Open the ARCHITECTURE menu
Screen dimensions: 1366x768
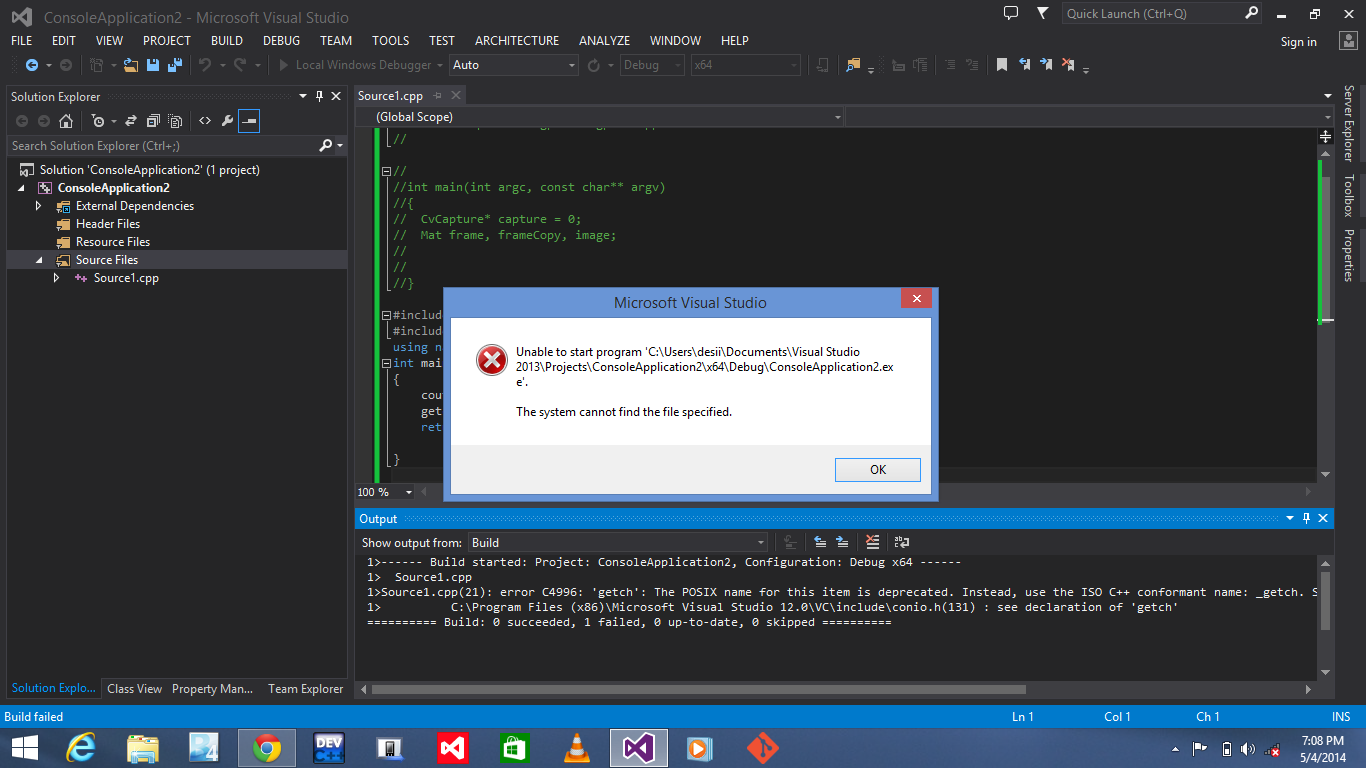pos(517,41)
